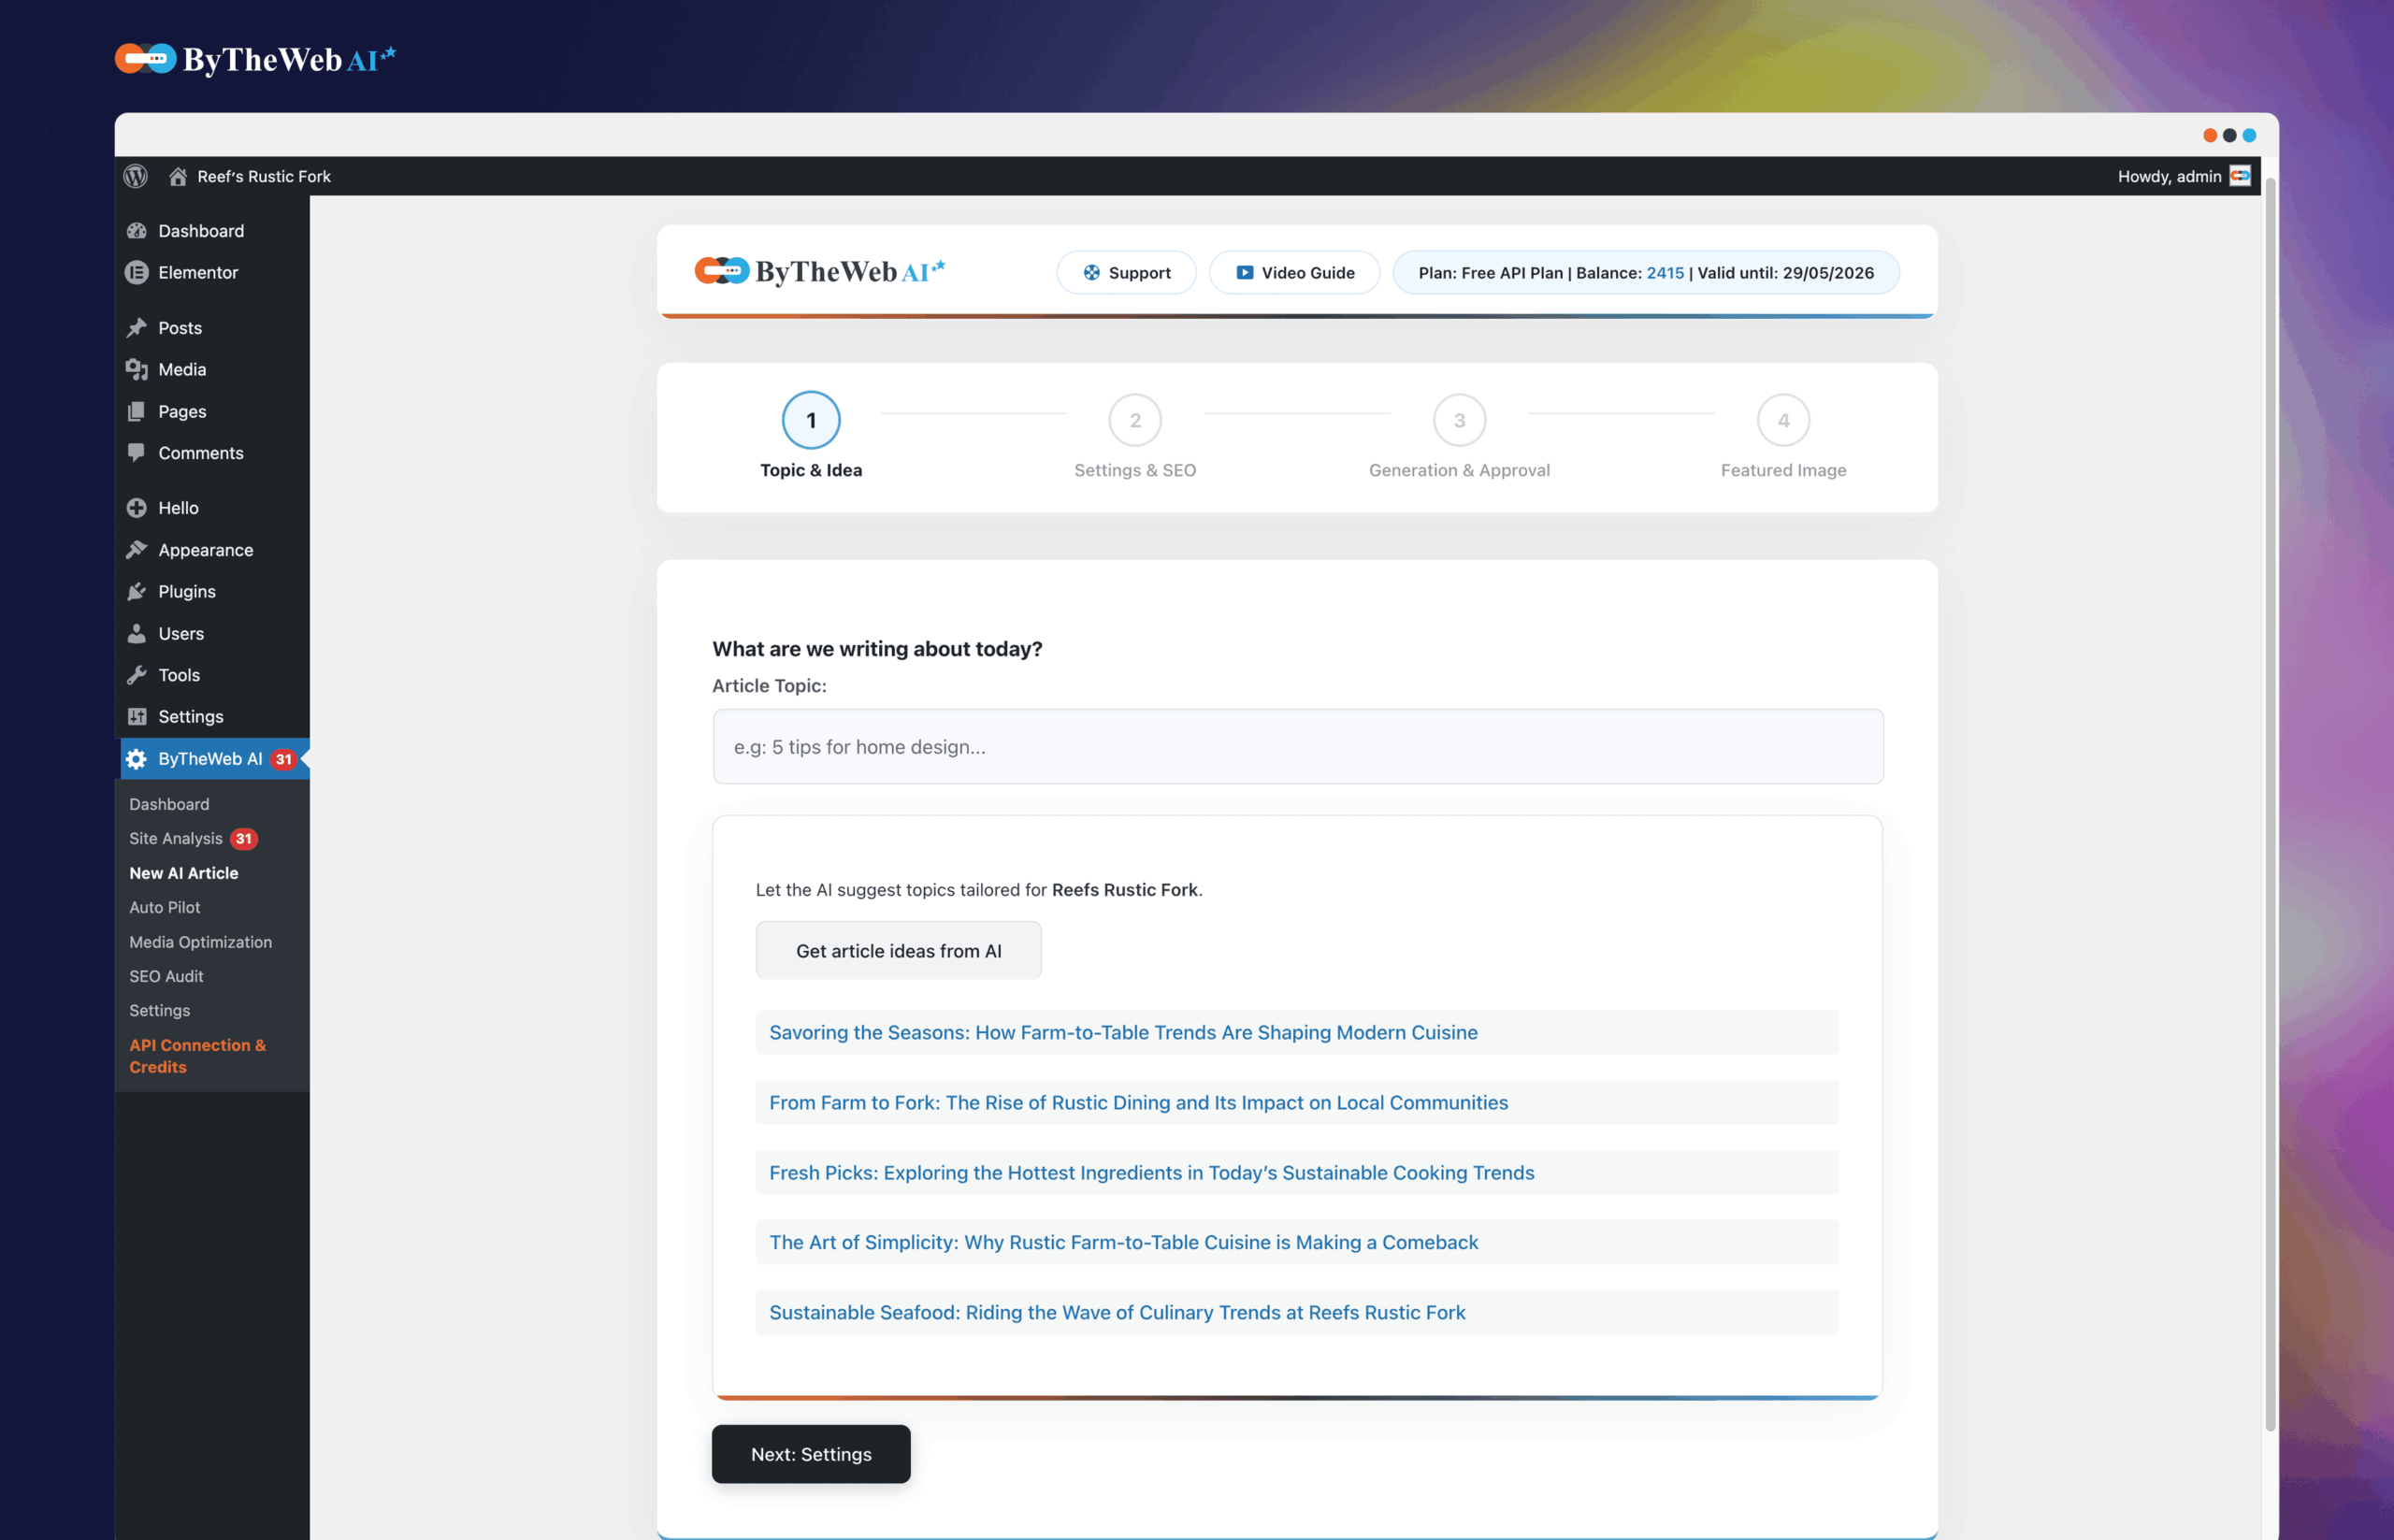Viewport: 2394px width, 1540px height.
Task: Click the Posts pin icon
Action: 137,328
